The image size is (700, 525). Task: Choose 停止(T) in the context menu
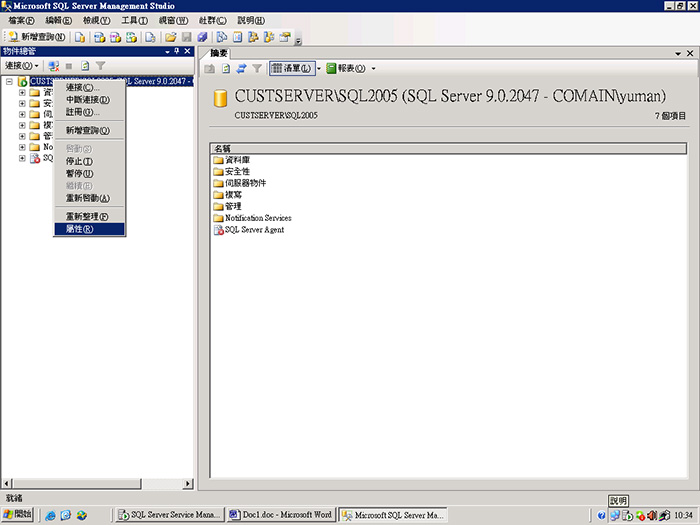[x=89, y=161]
